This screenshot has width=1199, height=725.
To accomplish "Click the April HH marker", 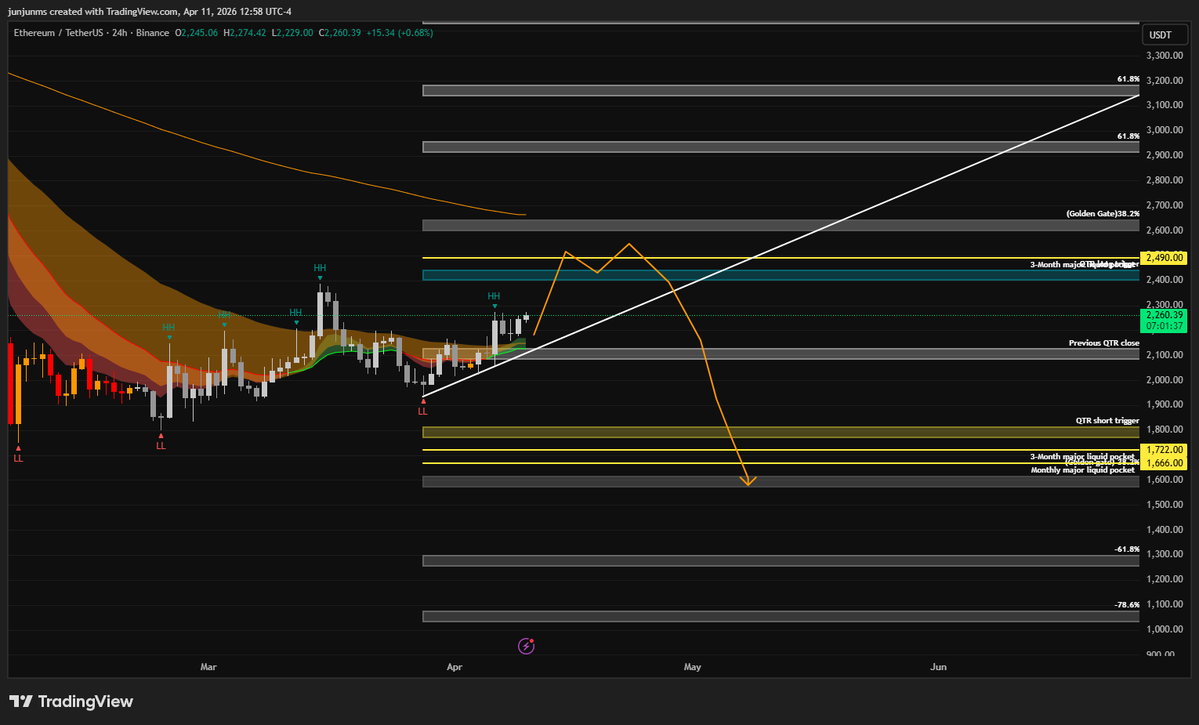I will pos(493,296).
